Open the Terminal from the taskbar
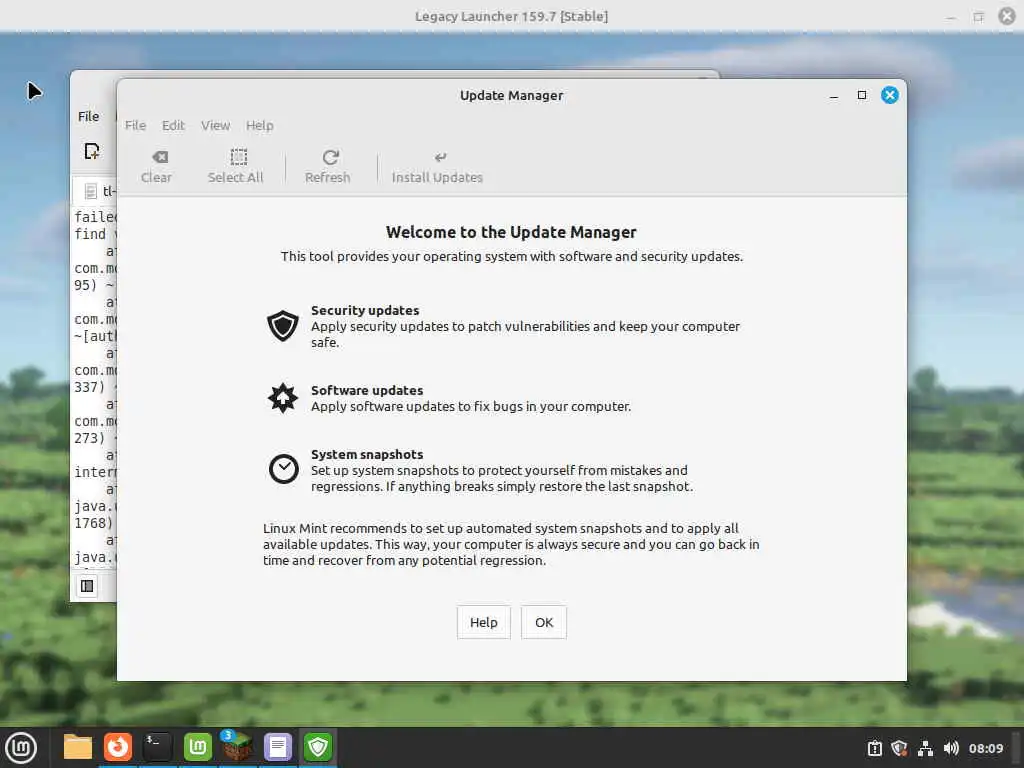 157,747
